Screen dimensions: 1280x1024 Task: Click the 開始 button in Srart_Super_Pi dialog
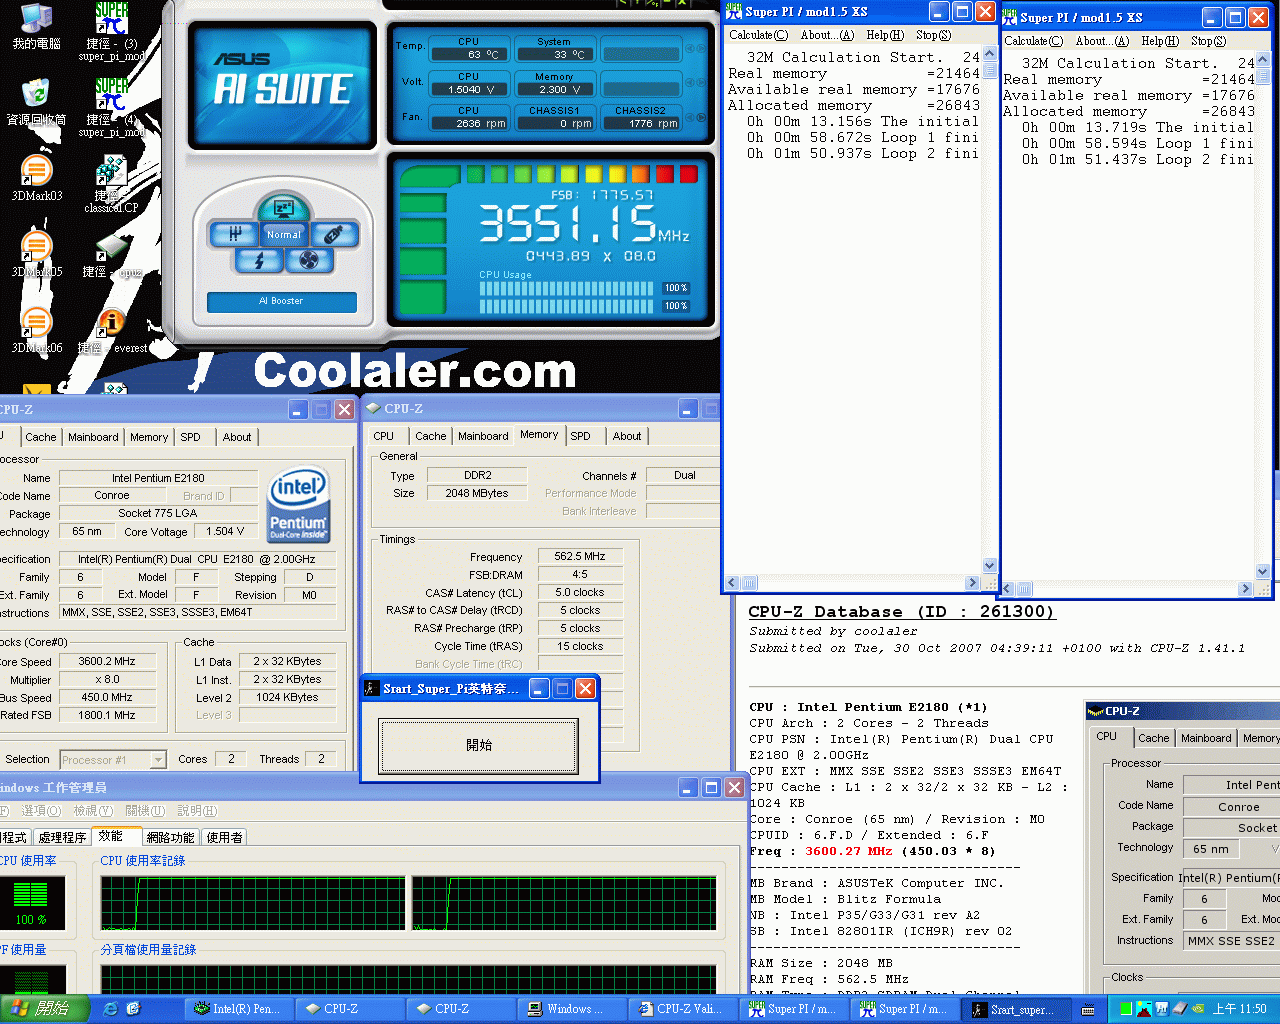(479, 745)
